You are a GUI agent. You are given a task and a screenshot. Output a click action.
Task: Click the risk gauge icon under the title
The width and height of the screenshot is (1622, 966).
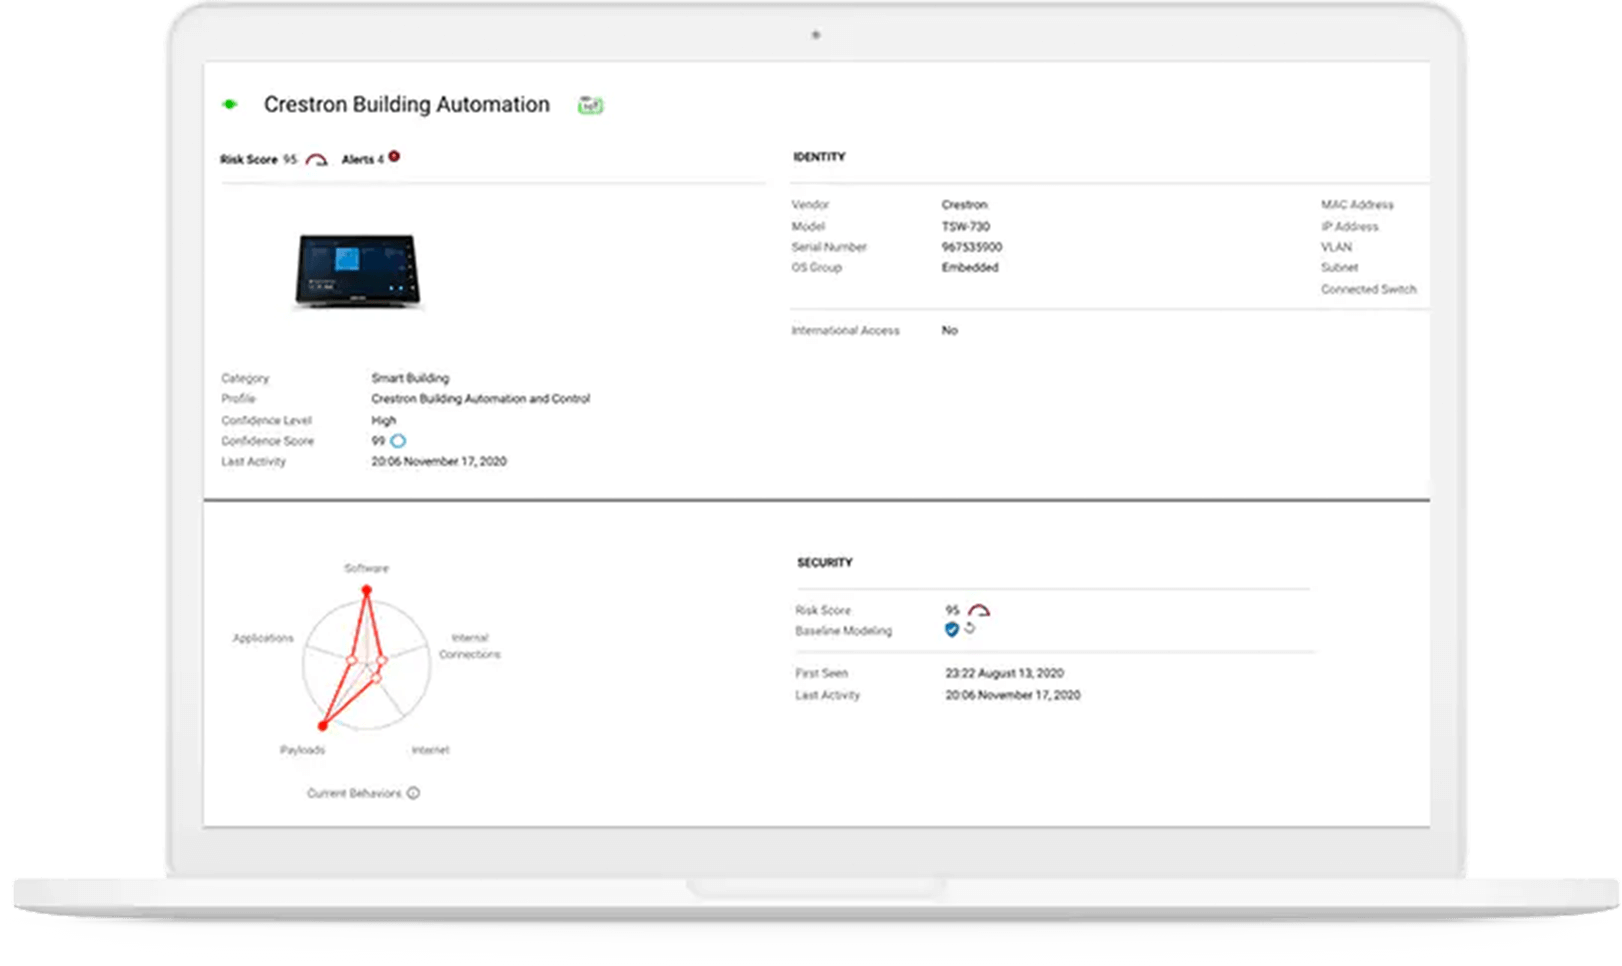coord(316,160)
